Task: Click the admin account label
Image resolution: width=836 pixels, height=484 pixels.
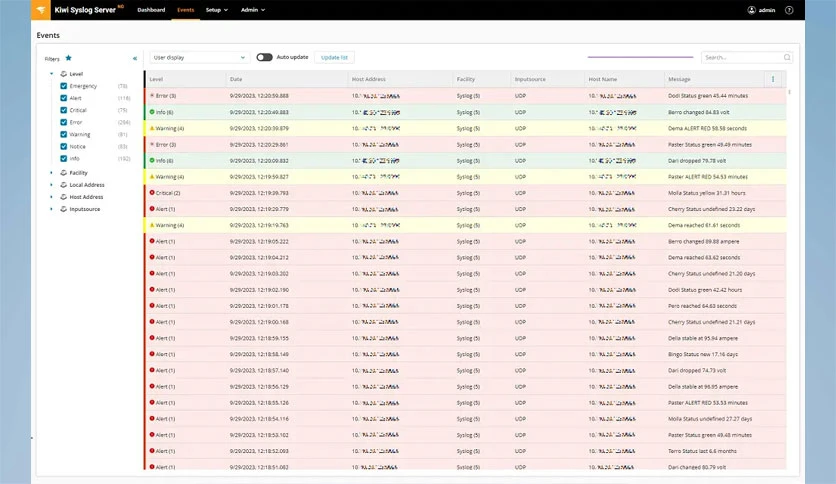Action: (767, 10)
